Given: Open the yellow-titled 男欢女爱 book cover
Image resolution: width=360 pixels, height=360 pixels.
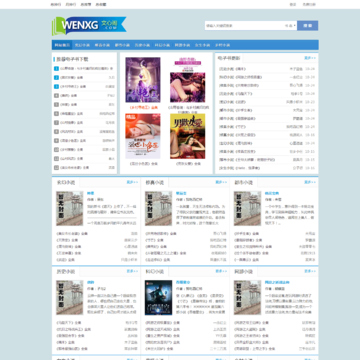Looking at the screenshot, I should [188, 136].
